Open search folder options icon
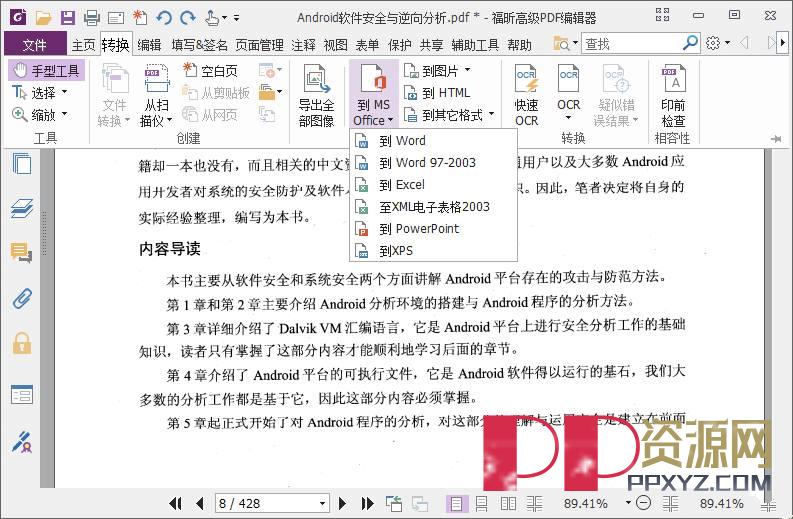 pyautogui.click(x=565, y=44)
